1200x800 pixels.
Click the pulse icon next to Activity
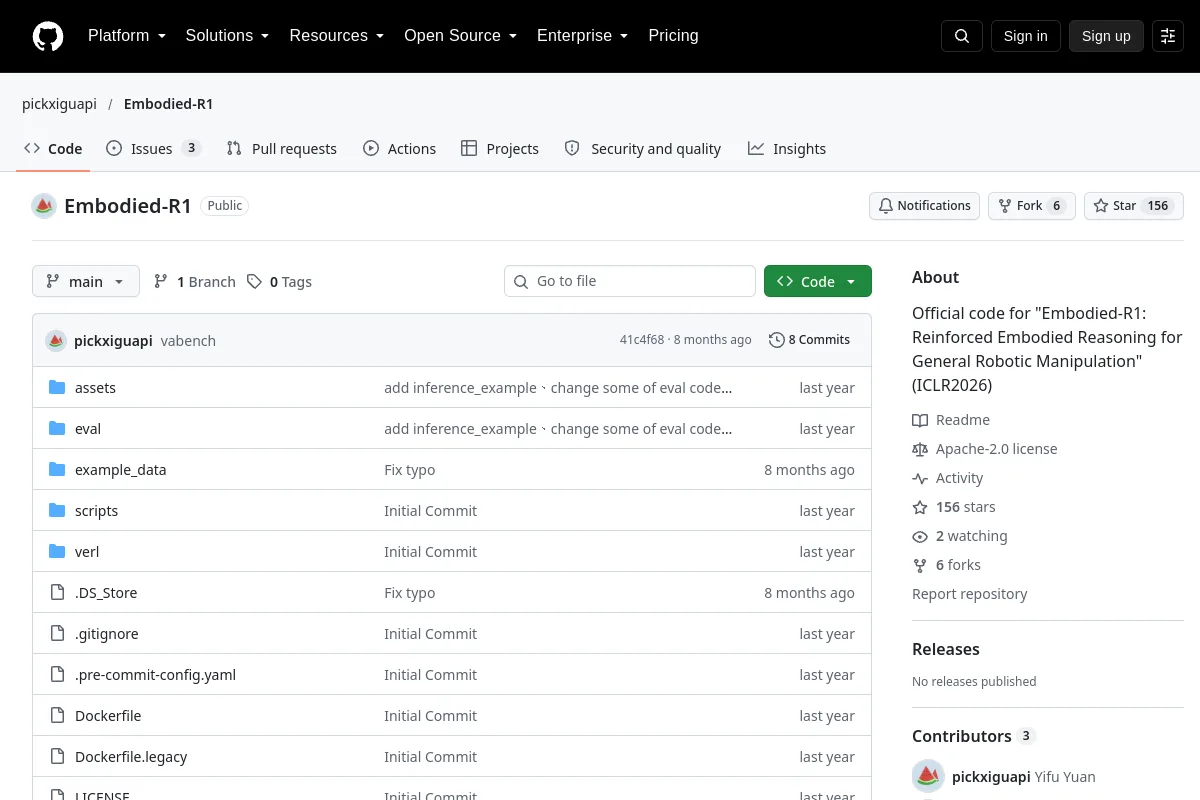[920, 478]
